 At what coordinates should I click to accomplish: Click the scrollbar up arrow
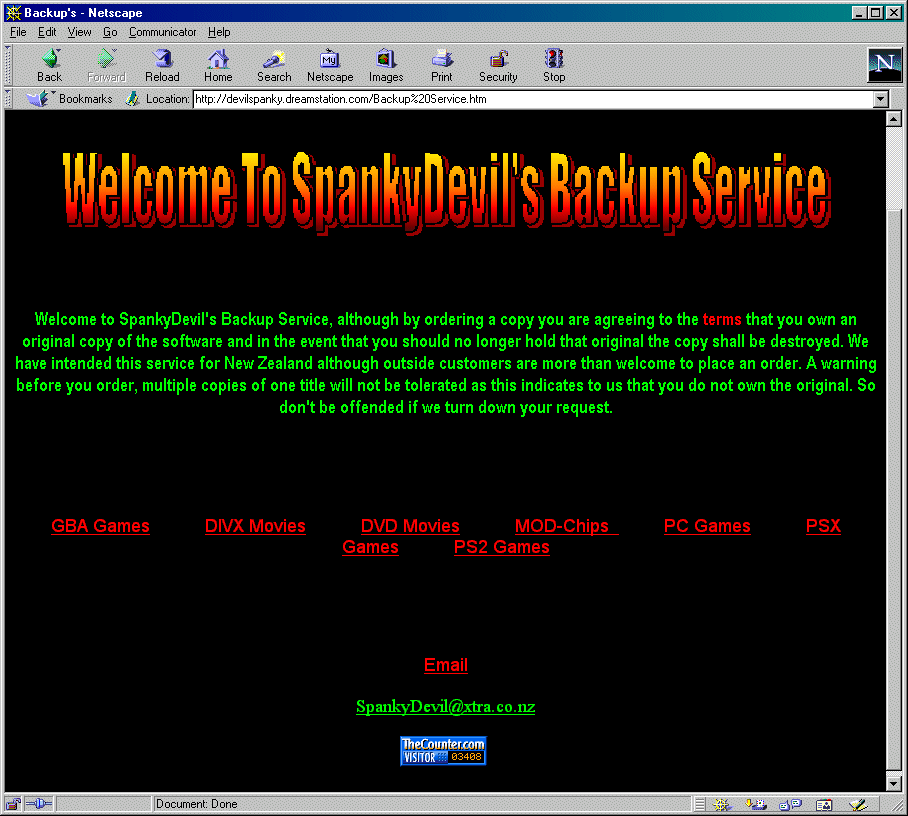click(x=894, y=119)
